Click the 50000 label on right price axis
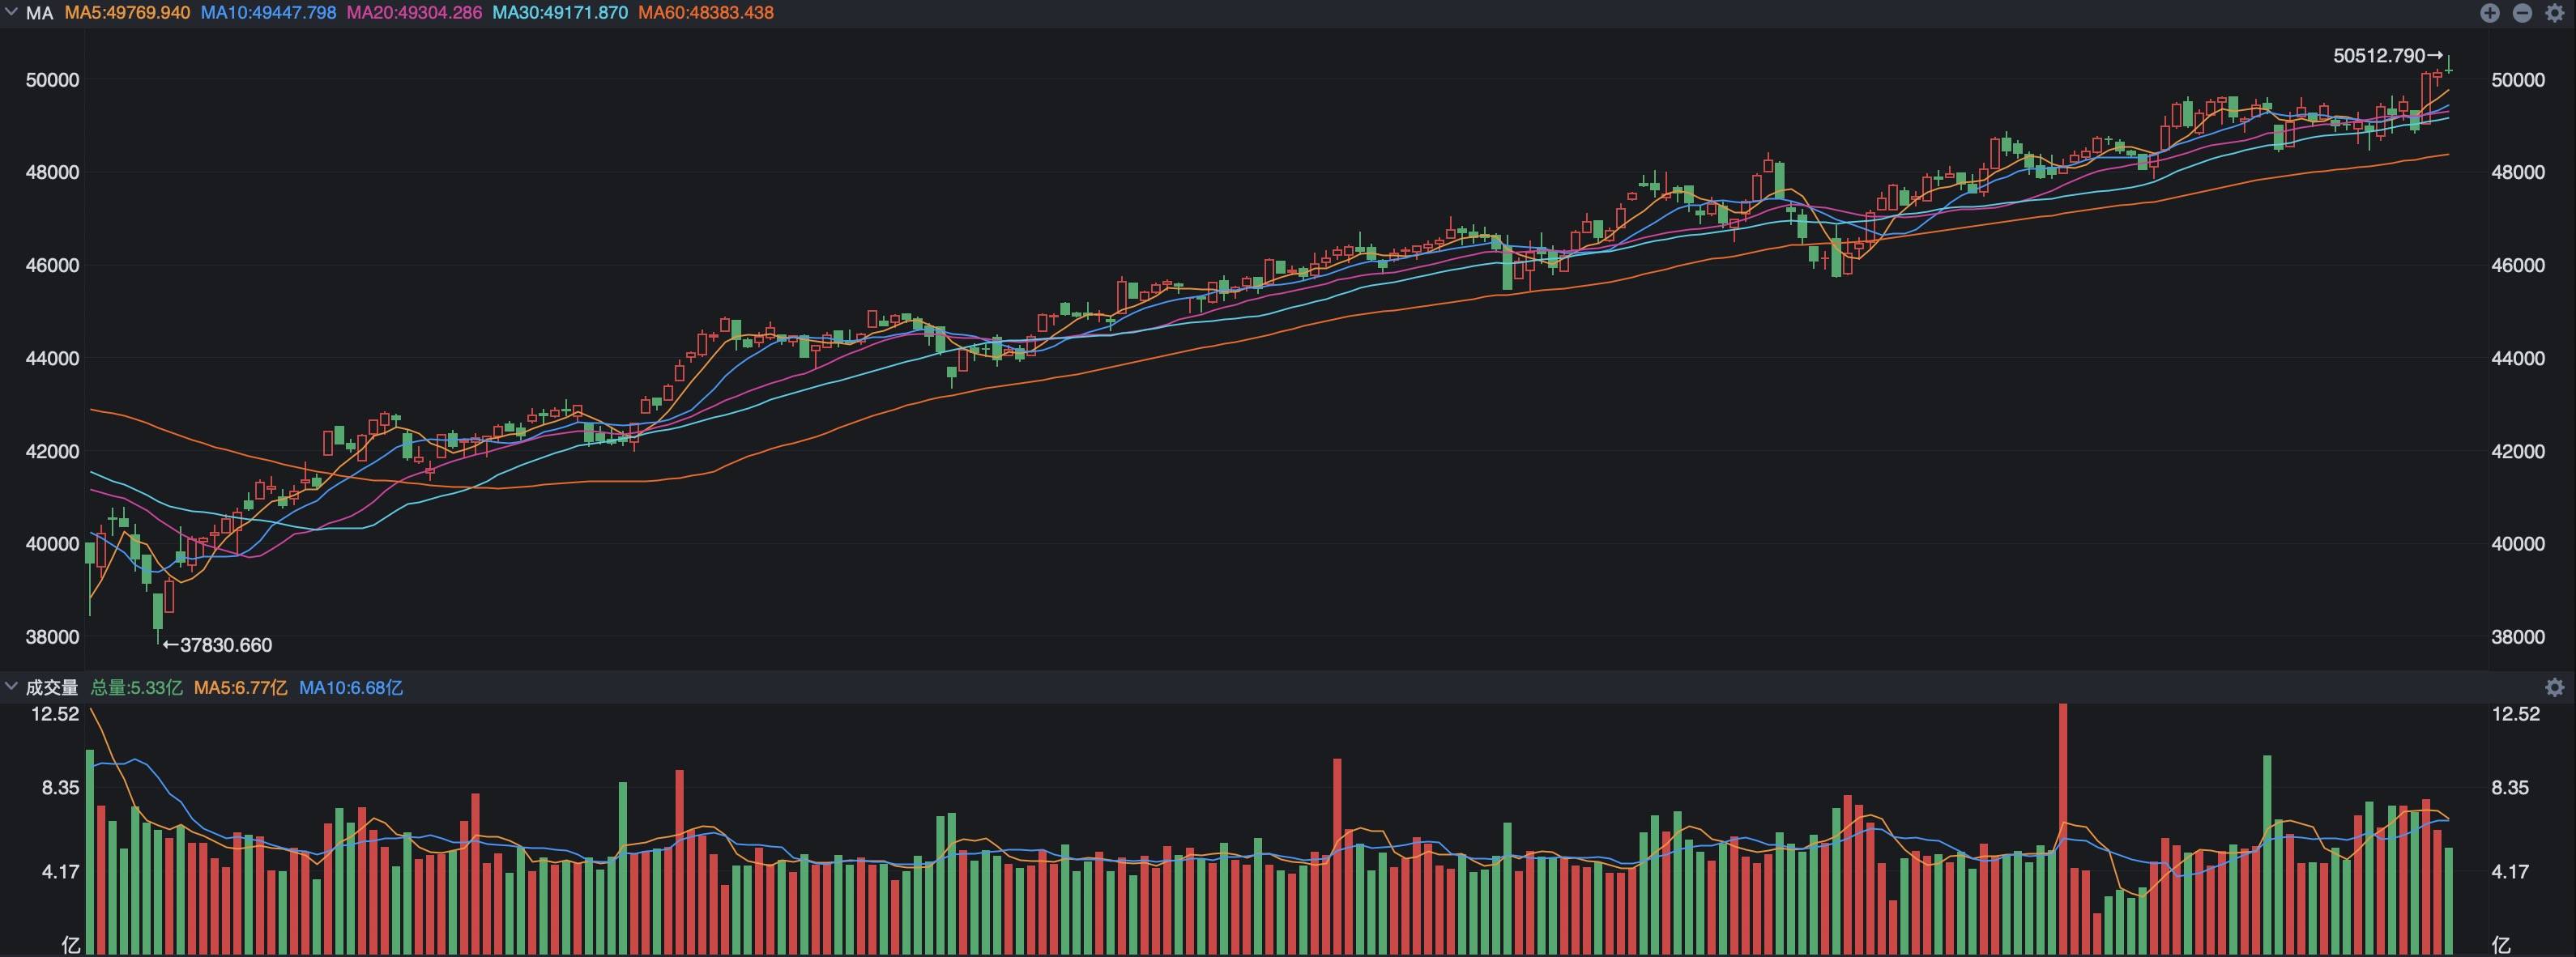The width and height of the screenshot is (2576, 957). (2517, 80)
